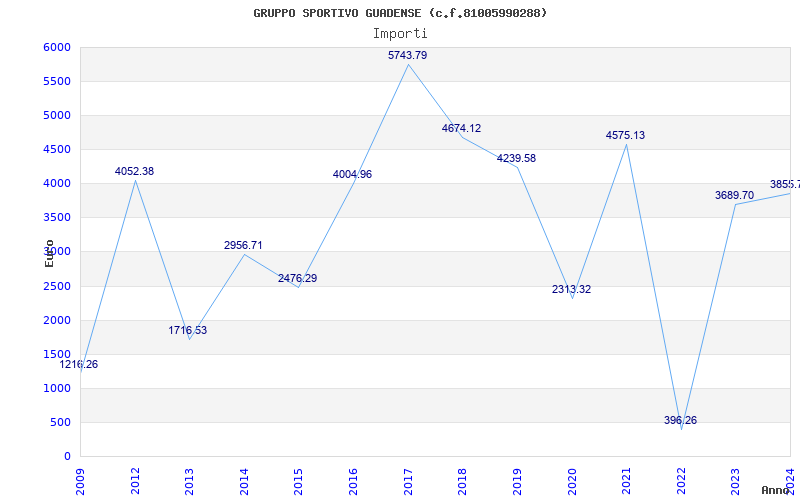Select the 5743.79 data label

[x=408, y=55]
